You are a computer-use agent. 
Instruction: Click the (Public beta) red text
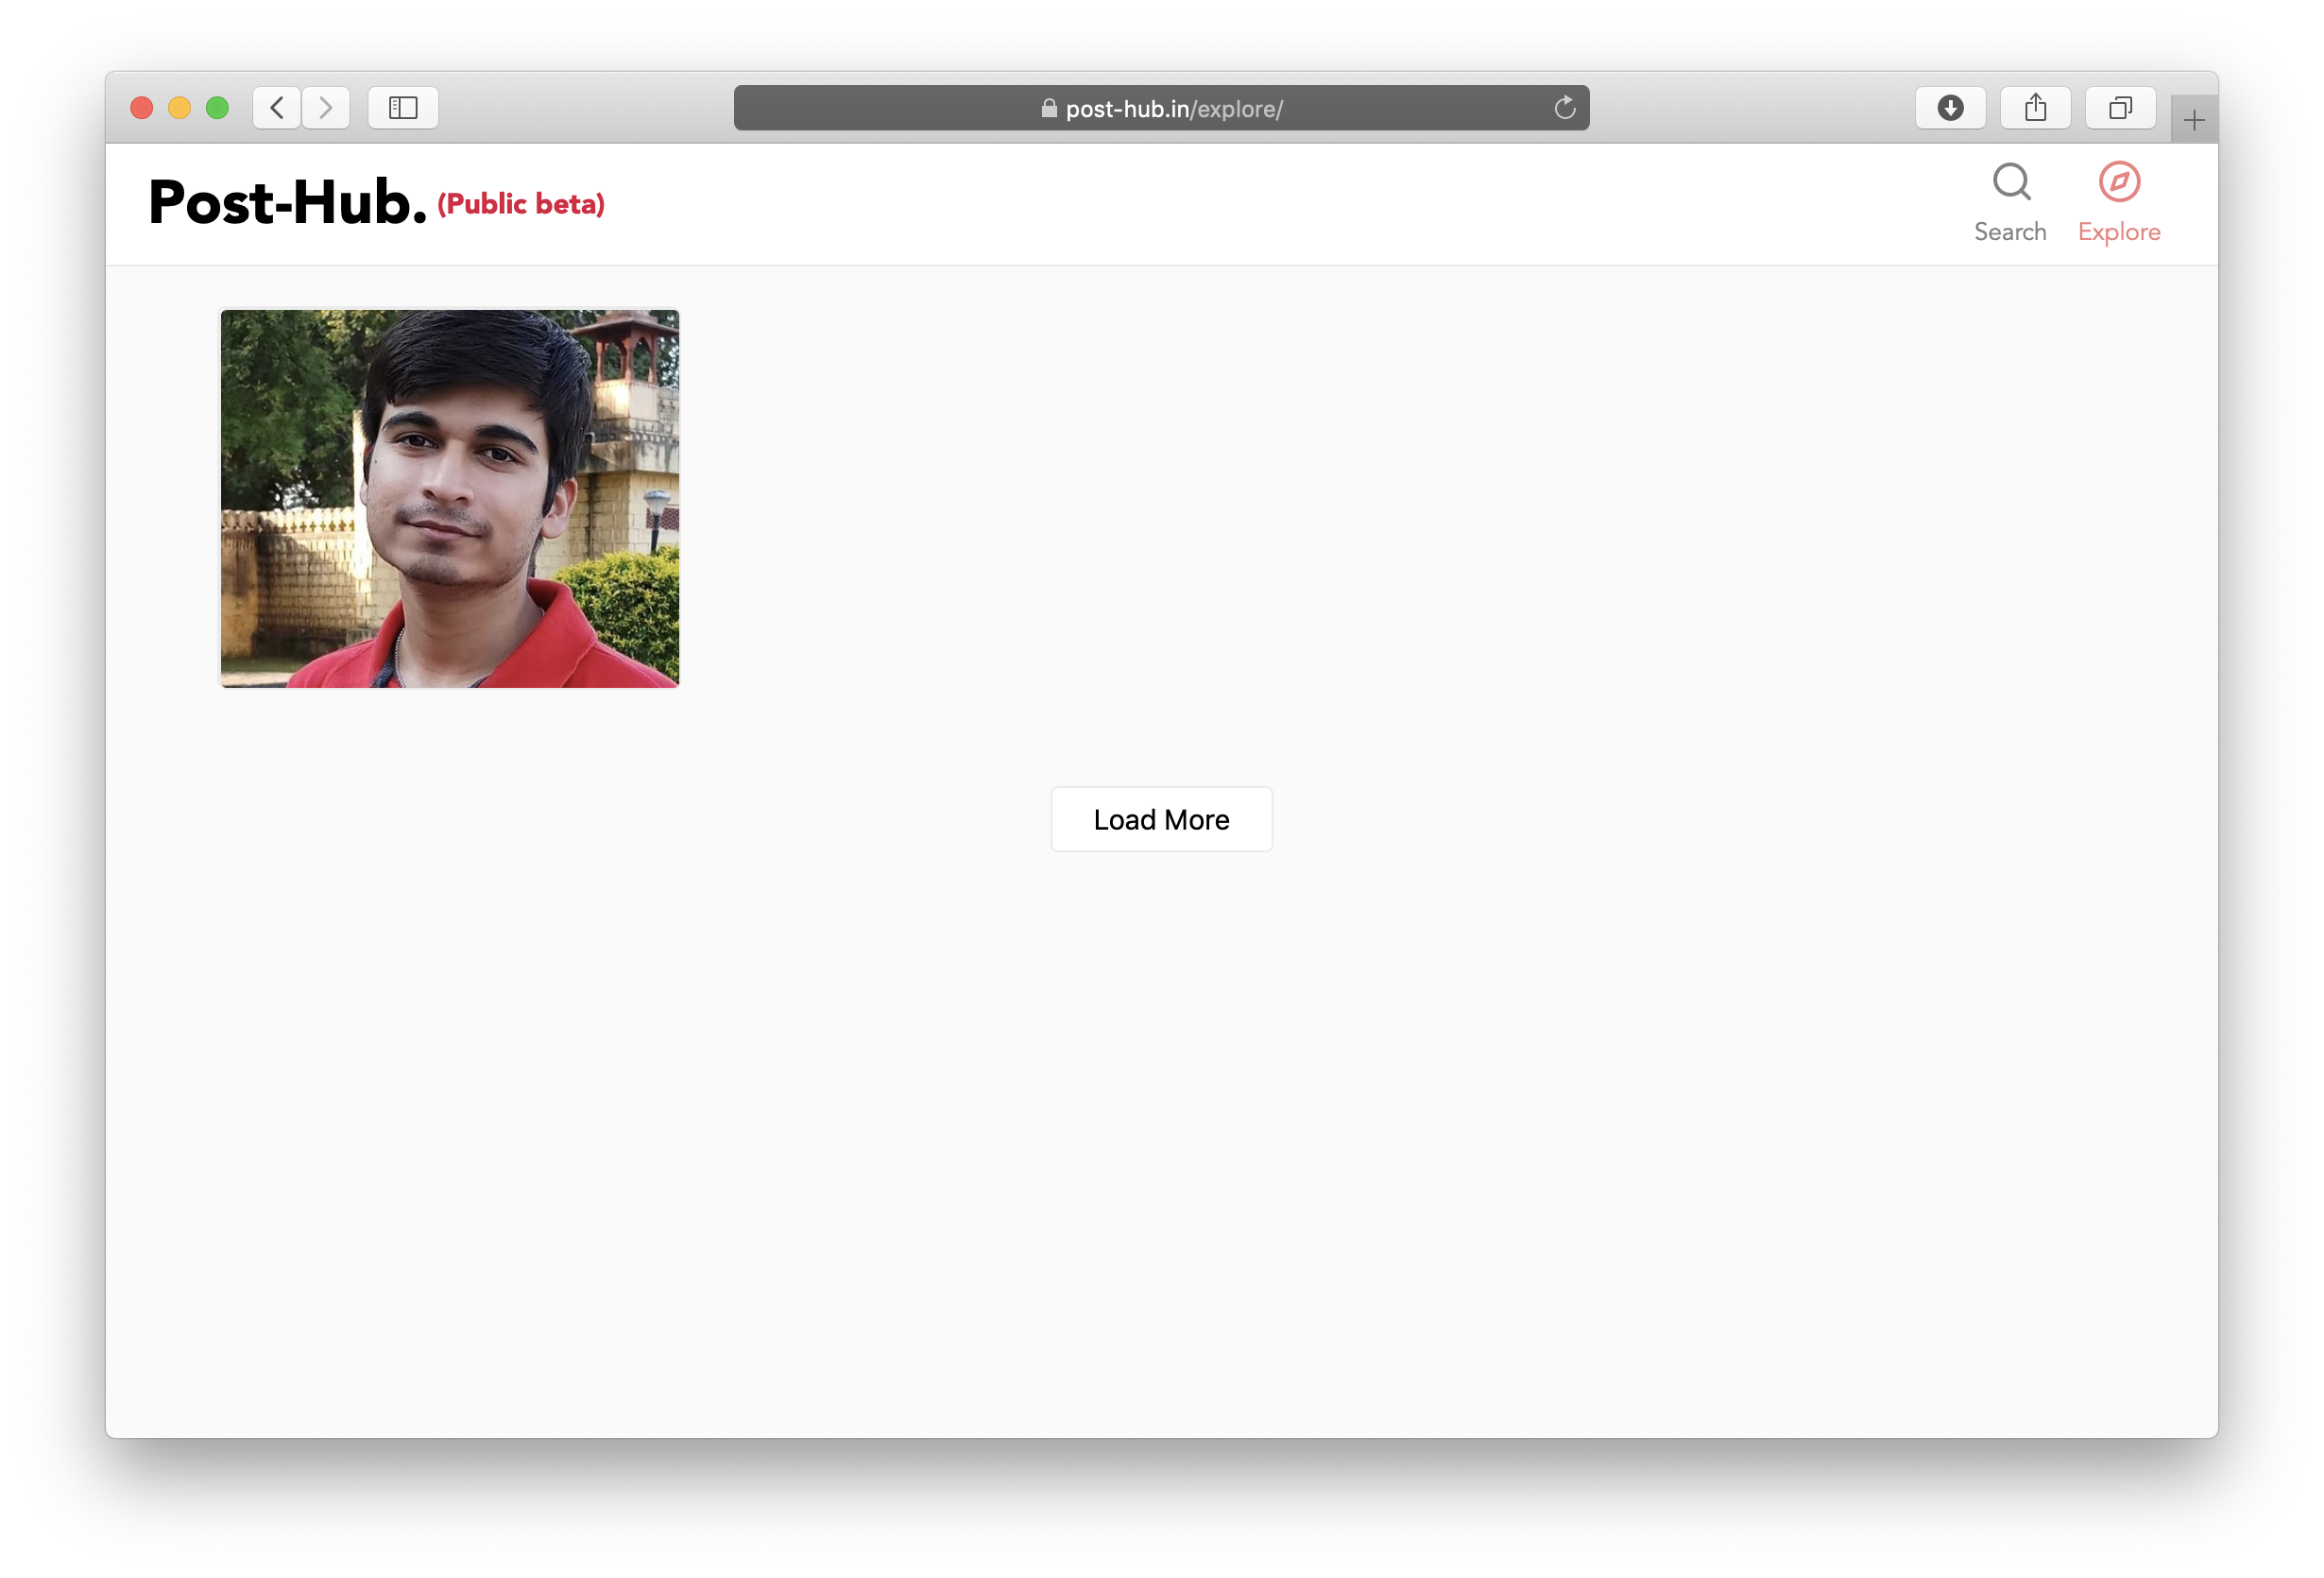click(x=521, y=204)
